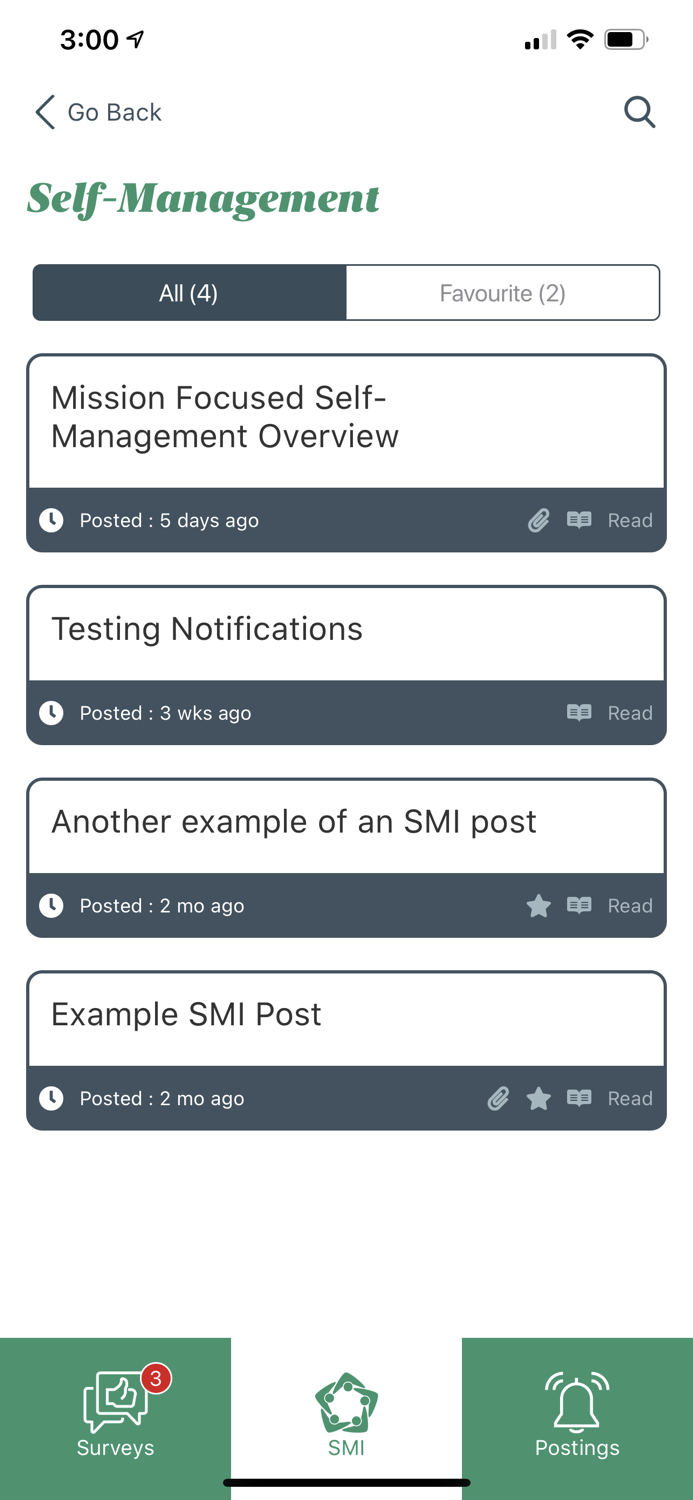Unfavourite Another example of an SMI post star
The image size is (693, 1500).
coord(538,905)
